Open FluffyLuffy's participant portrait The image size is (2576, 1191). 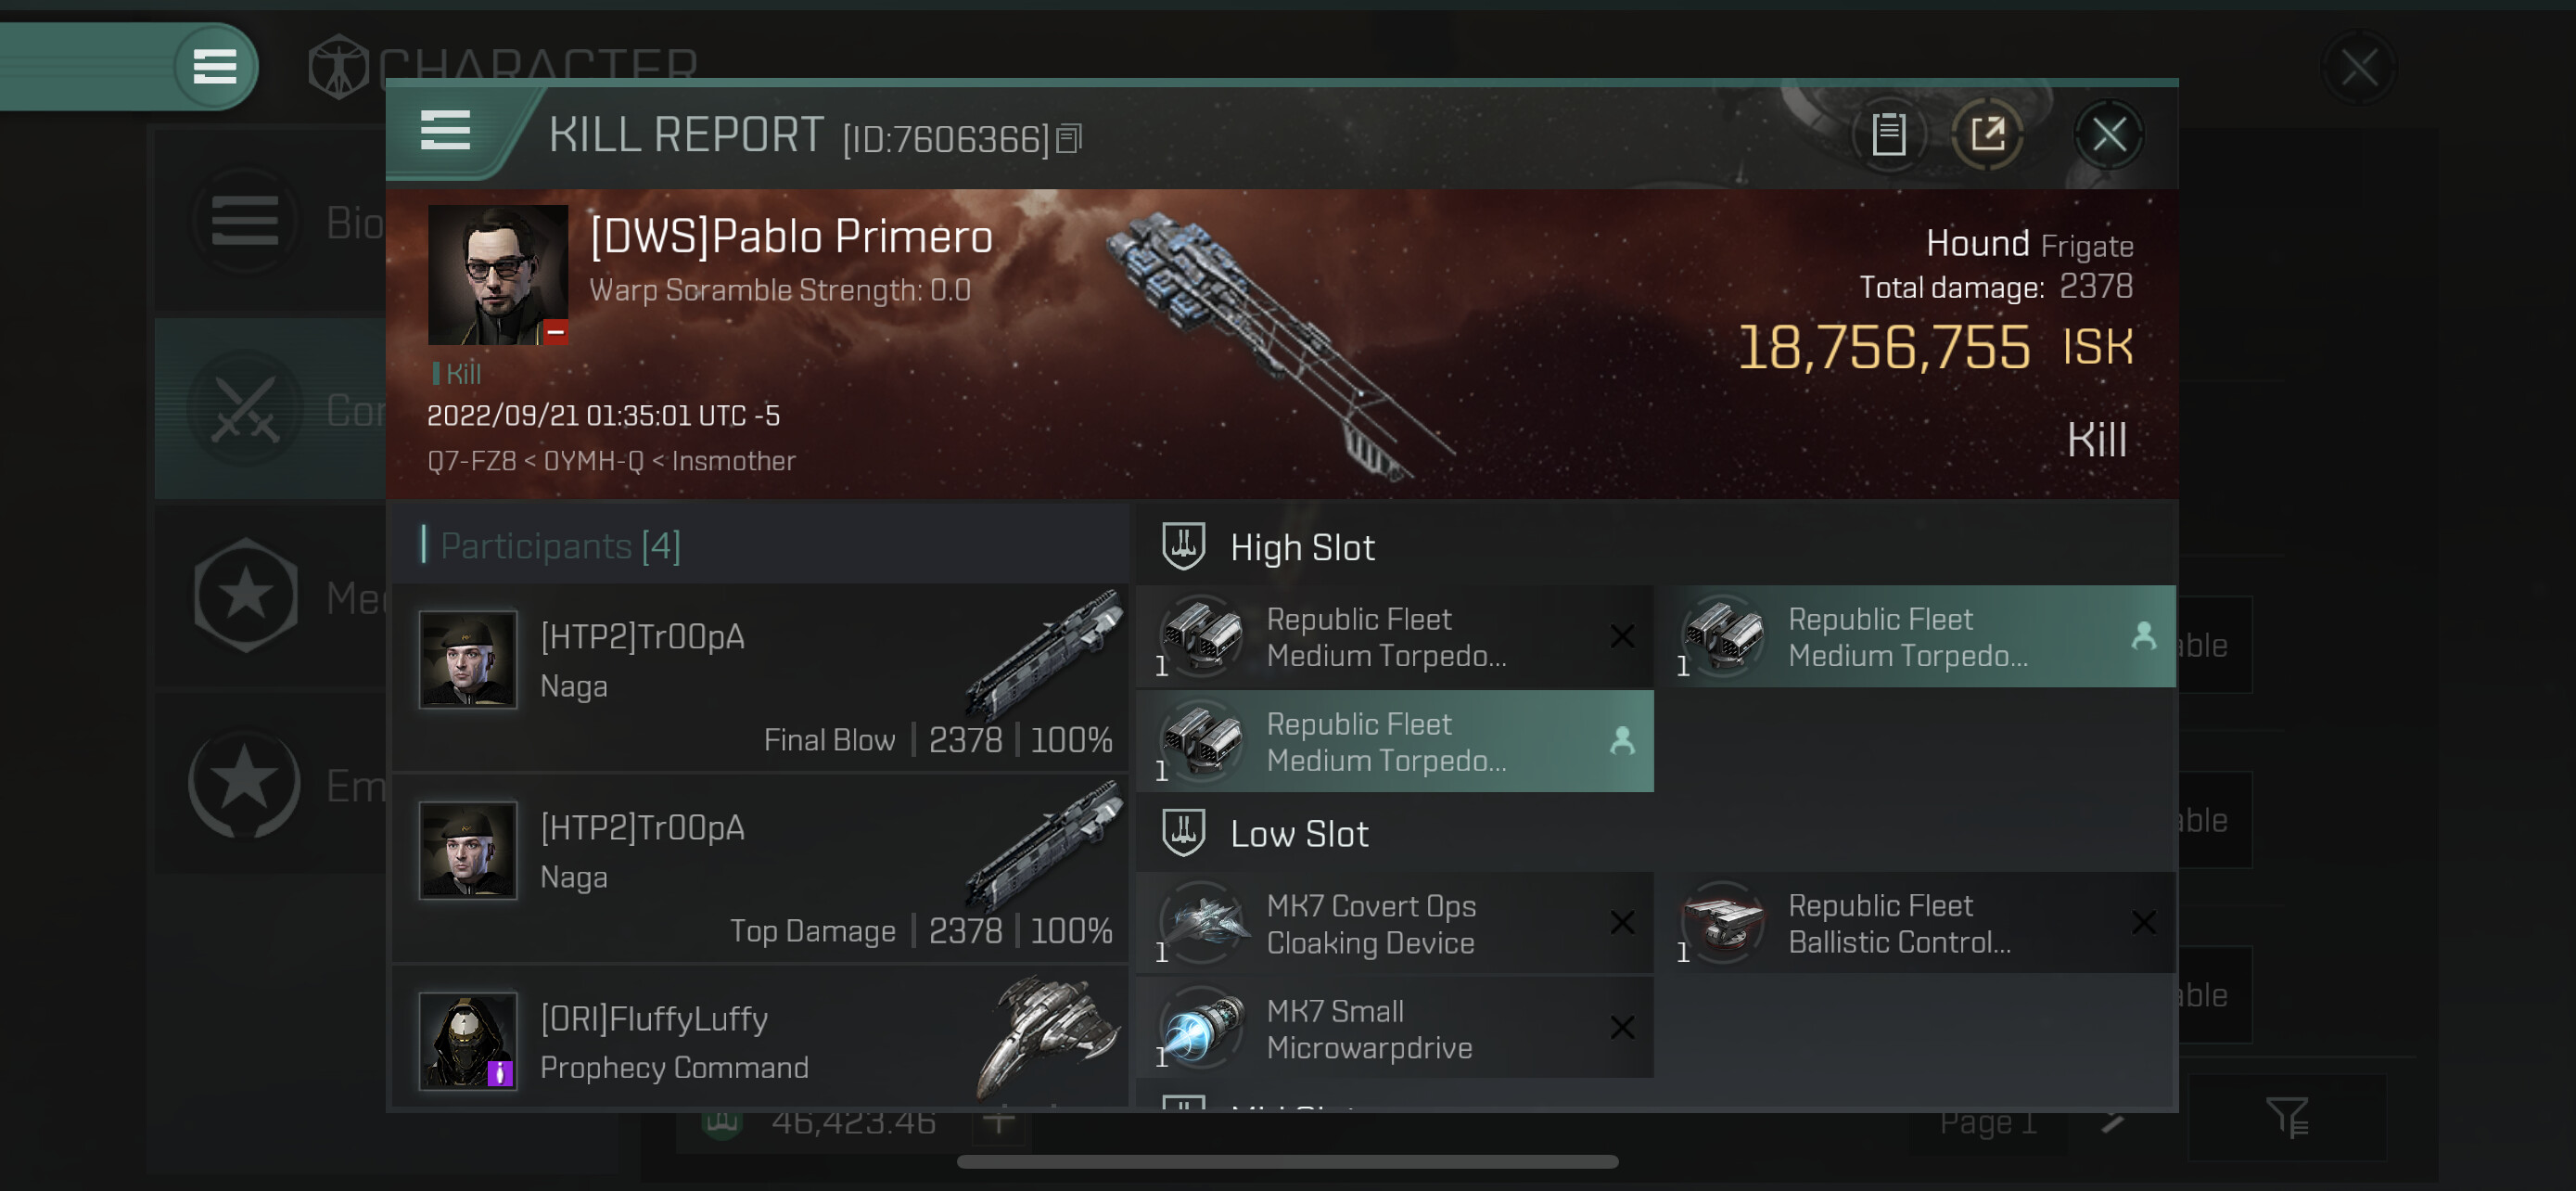[x=467, y=1040]
